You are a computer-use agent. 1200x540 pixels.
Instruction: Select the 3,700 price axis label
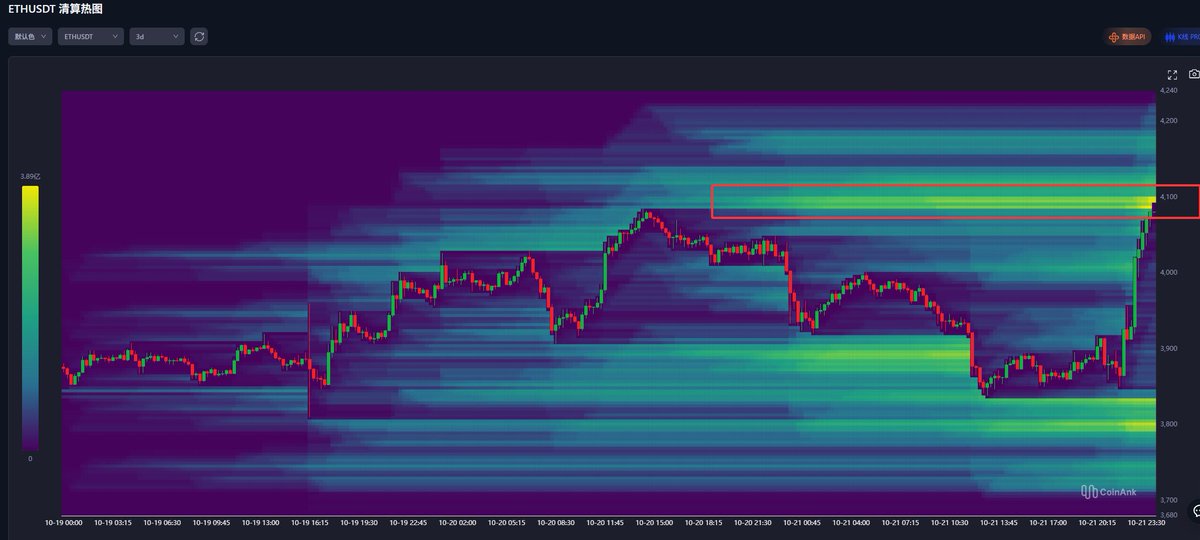pos(1168,500)
